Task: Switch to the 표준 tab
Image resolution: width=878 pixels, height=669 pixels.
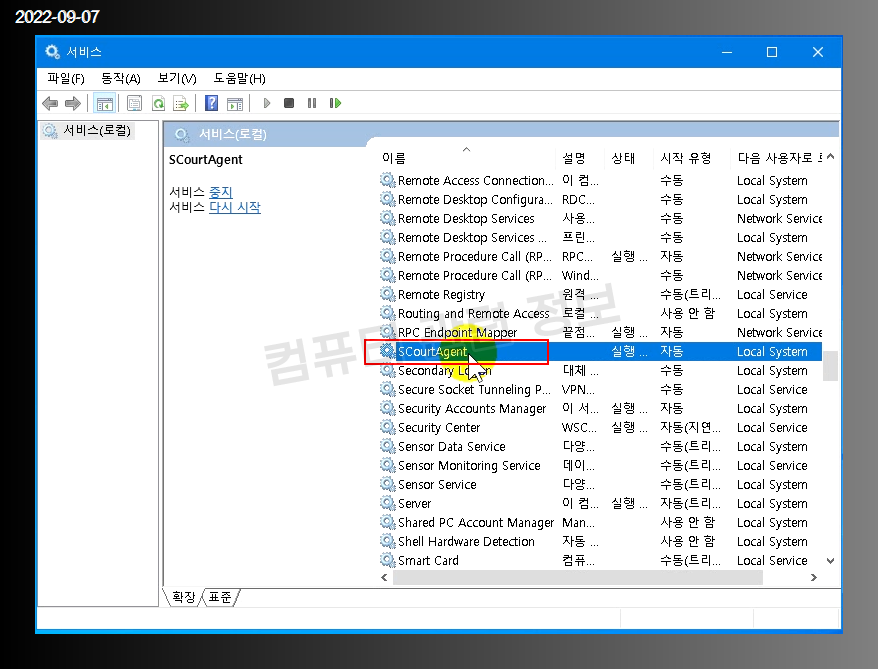Action: (220, 597)
